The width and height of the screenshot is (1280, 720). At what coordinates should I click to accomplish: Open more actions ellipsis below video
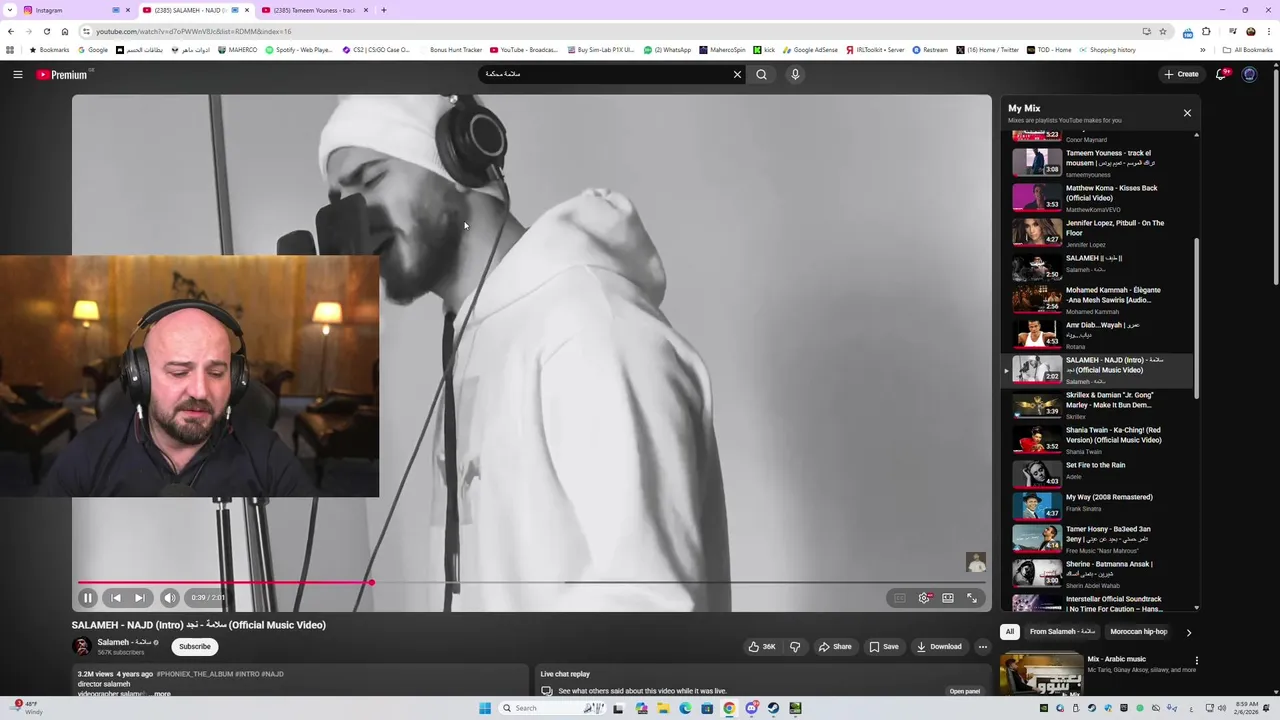(x=983, y=647)
